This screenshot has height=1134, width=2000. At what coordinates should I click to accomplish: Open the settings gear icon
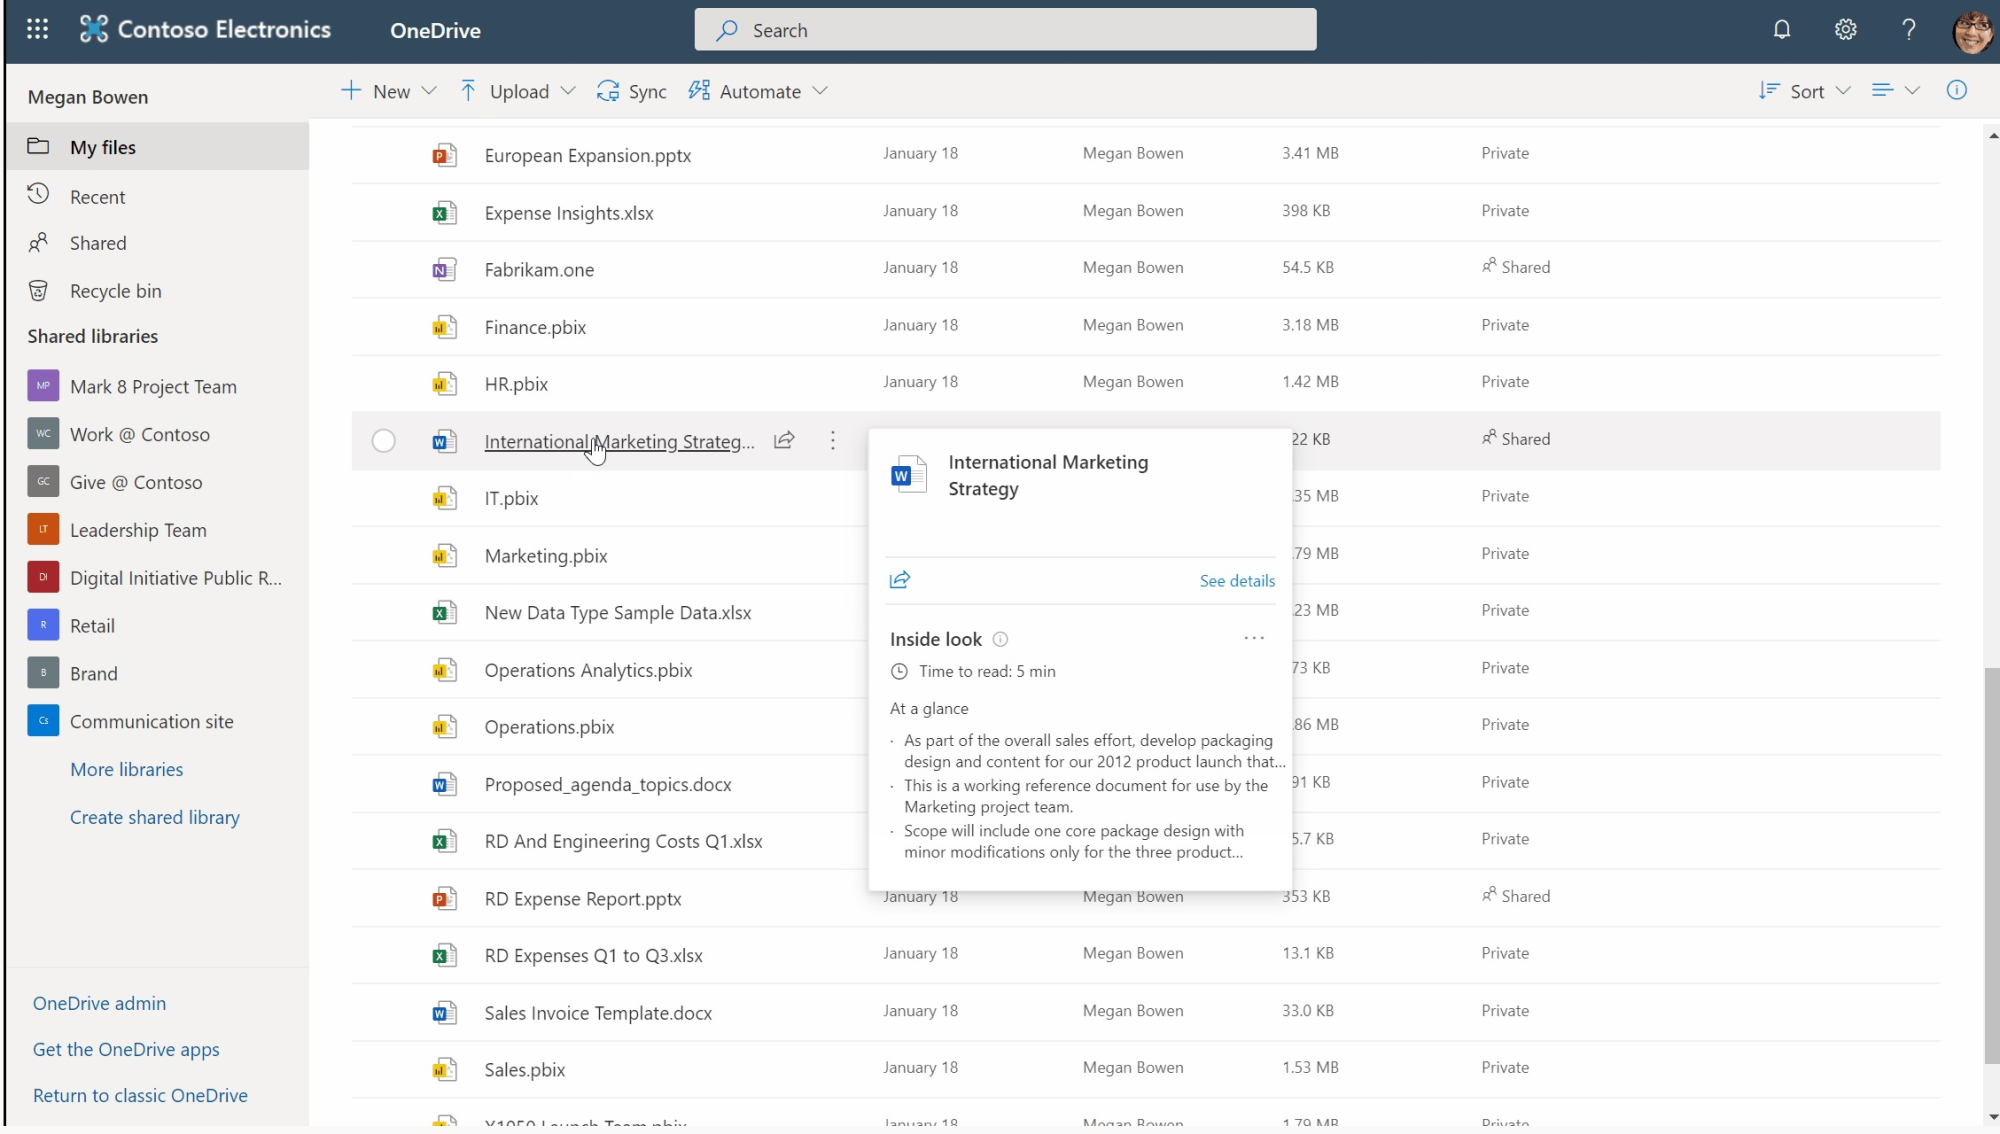pyautogui.click(x=1845, y=30)
